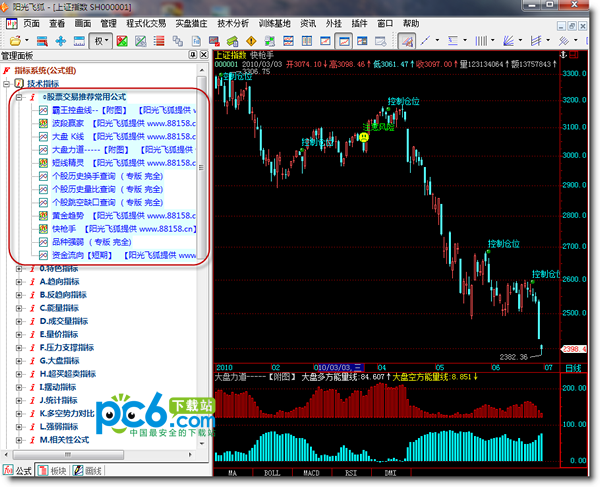Switch to the 画线 bottom tab

(x=88, y=471)
